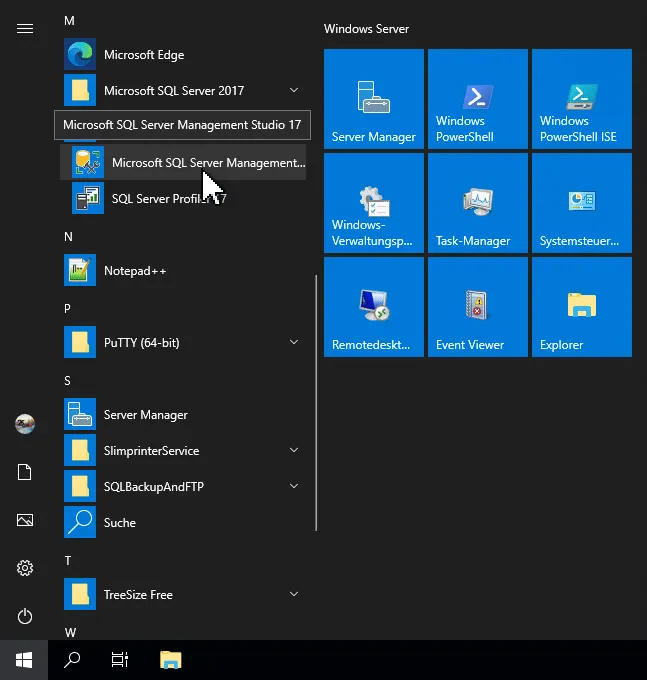This screenshot has width=647, height=680.
Task: Expand the TreeSize Free chevron
Action: [294, 594]
